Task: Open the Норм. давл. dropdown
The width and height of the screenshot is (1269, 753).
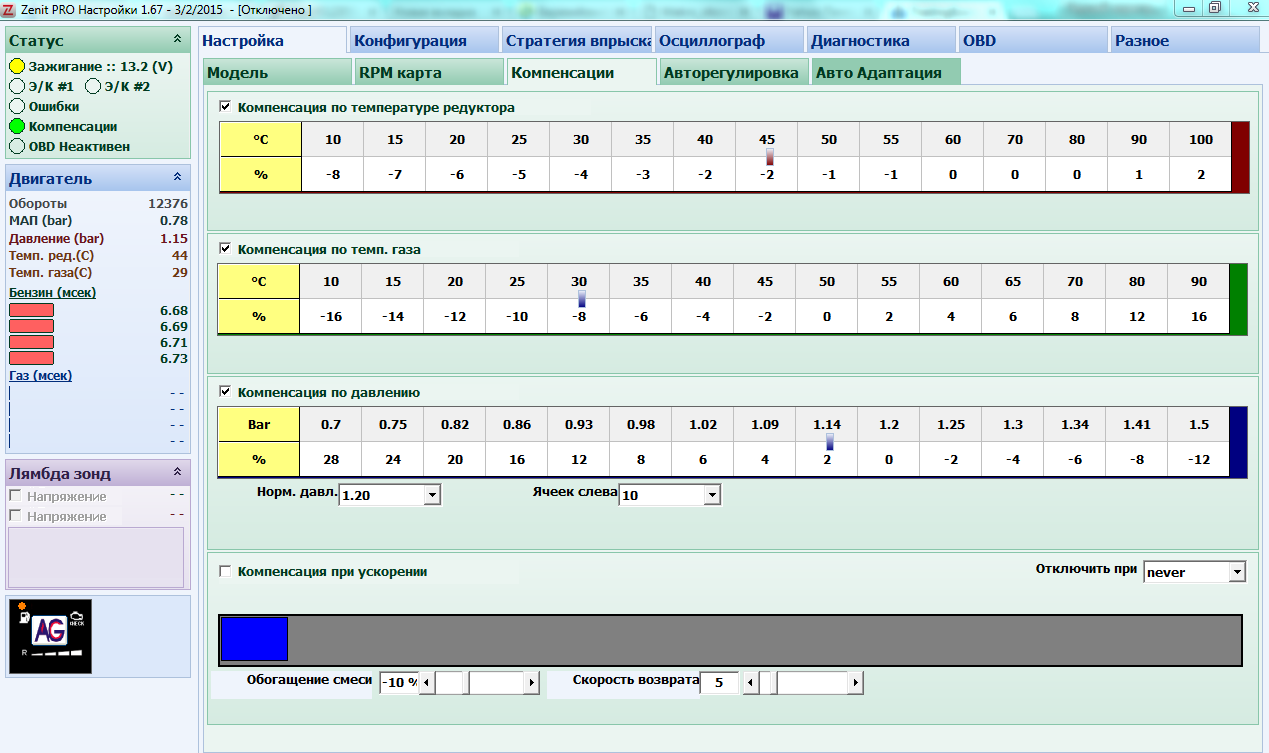Action: (x=432, y=495)
